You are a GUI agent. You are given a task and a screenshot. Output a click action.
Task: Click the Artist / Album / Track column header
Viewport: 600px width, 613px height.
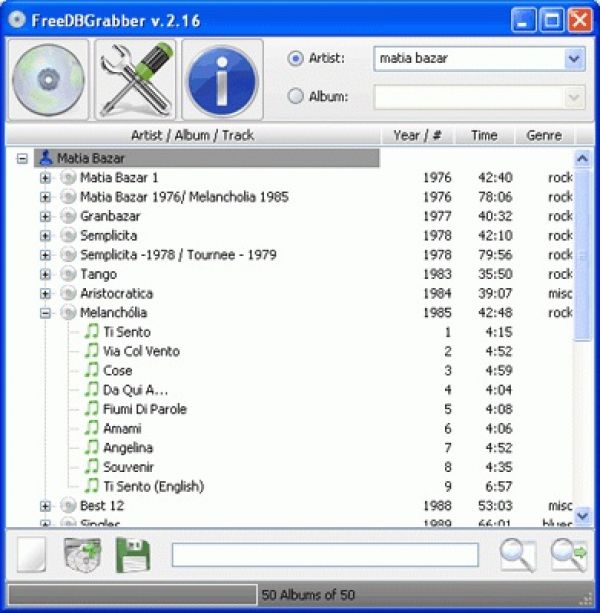coord(193,135)
